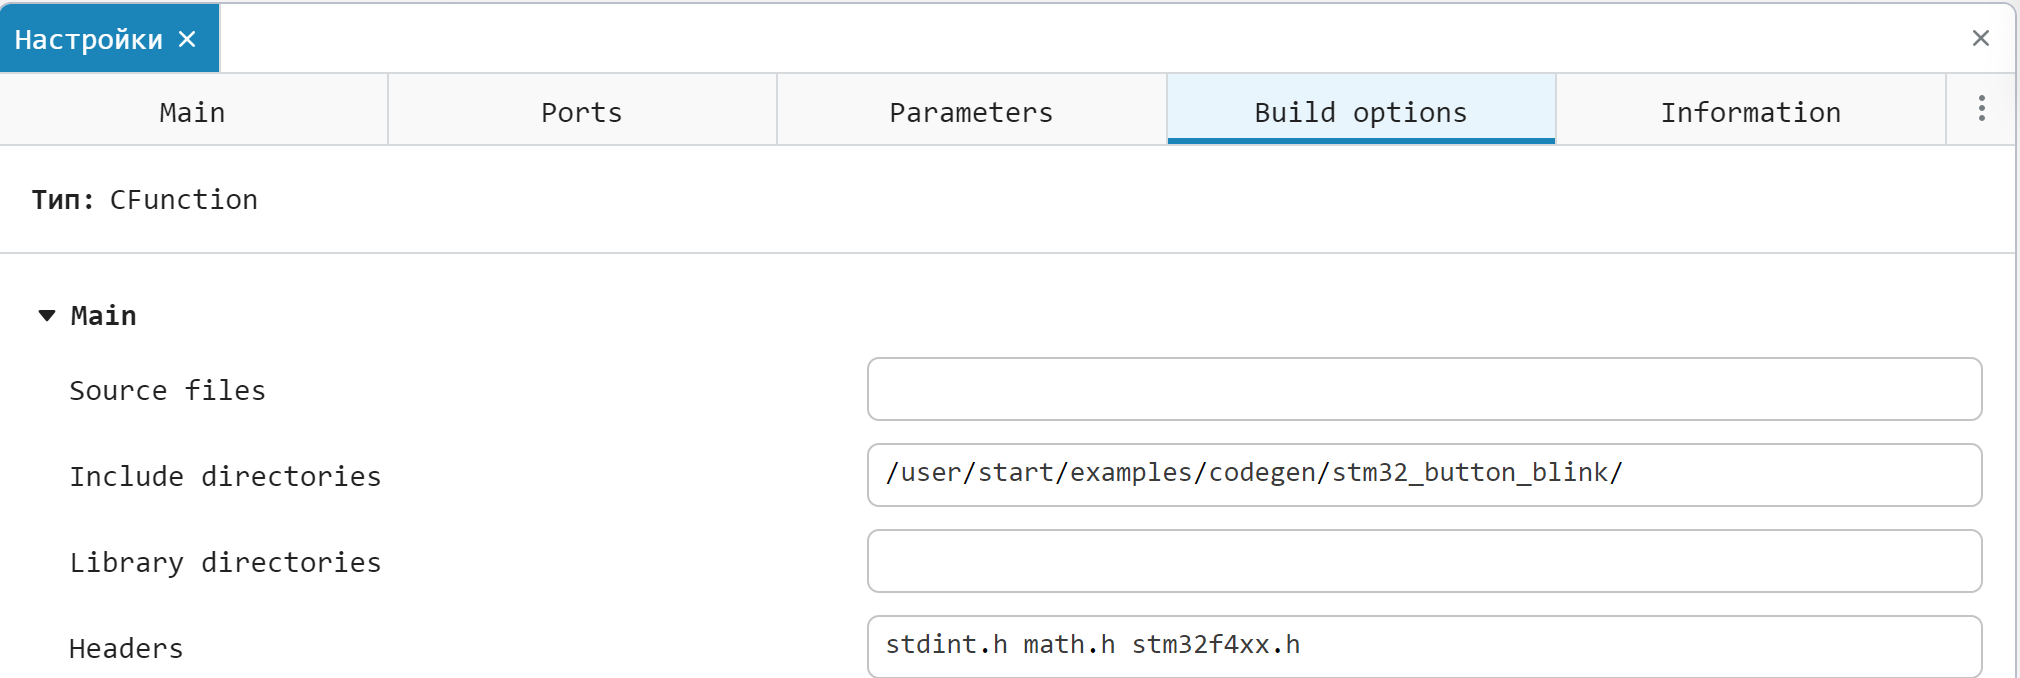Click the Main section header text
Viewport: 2020px width, 678px height.
[x=104, y=316]
